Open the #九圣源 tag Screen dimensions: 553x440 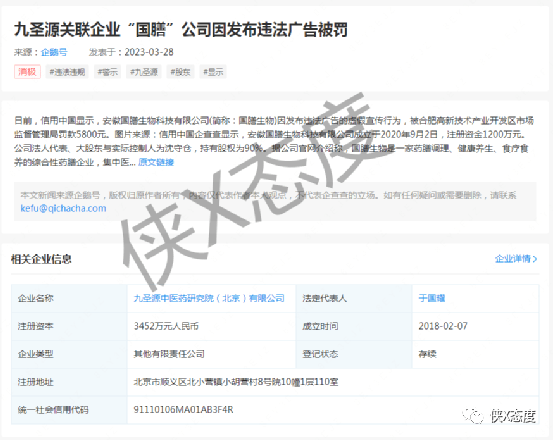tap(144, 72)
